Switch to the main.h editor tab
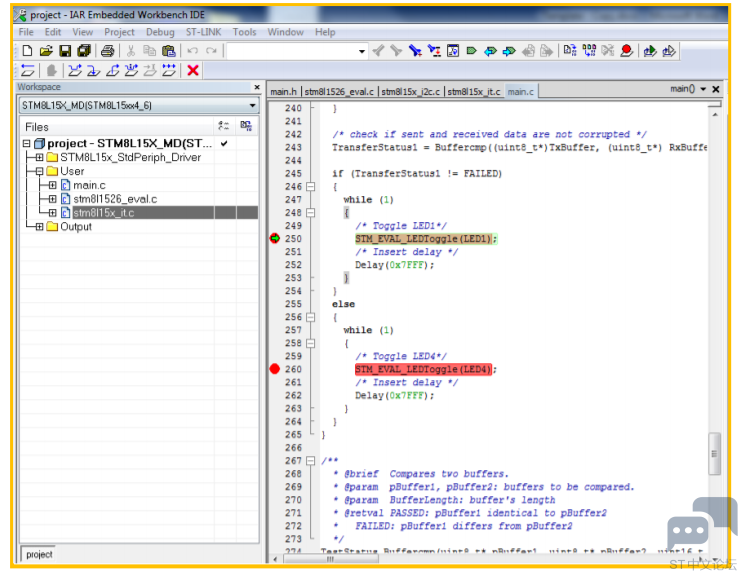 click(x=283, y=92)
